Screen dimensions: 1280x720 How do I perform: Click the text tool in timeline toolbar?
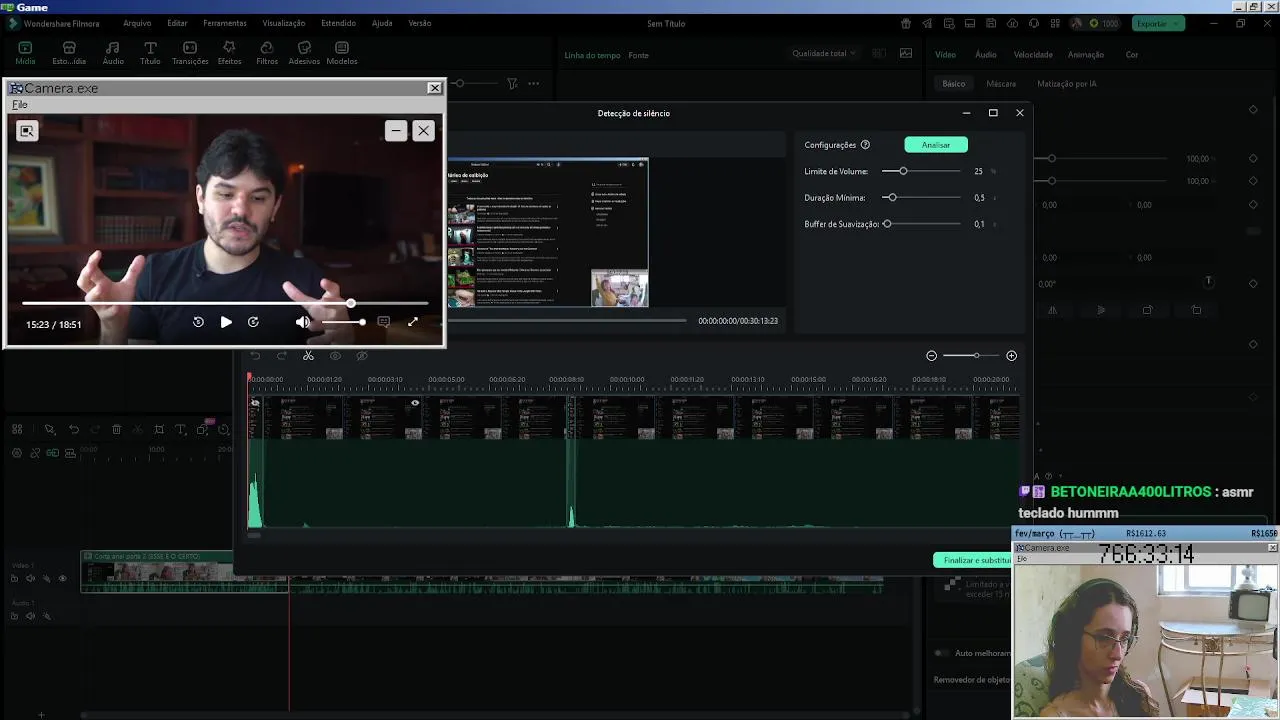click(180, 429)
